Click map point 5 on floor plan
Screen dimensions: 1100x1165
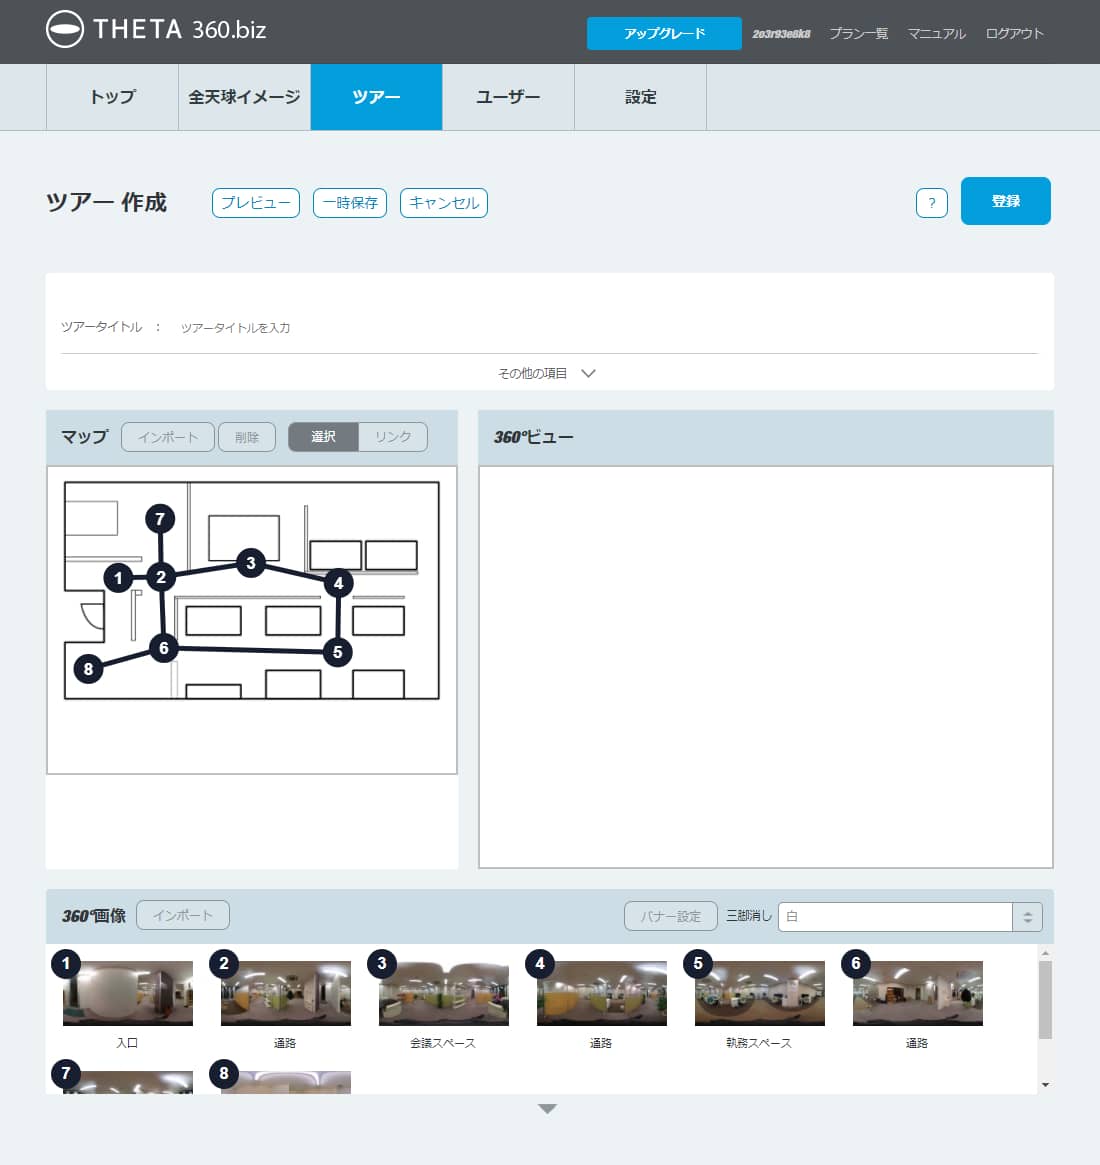(x=337, y=652)
